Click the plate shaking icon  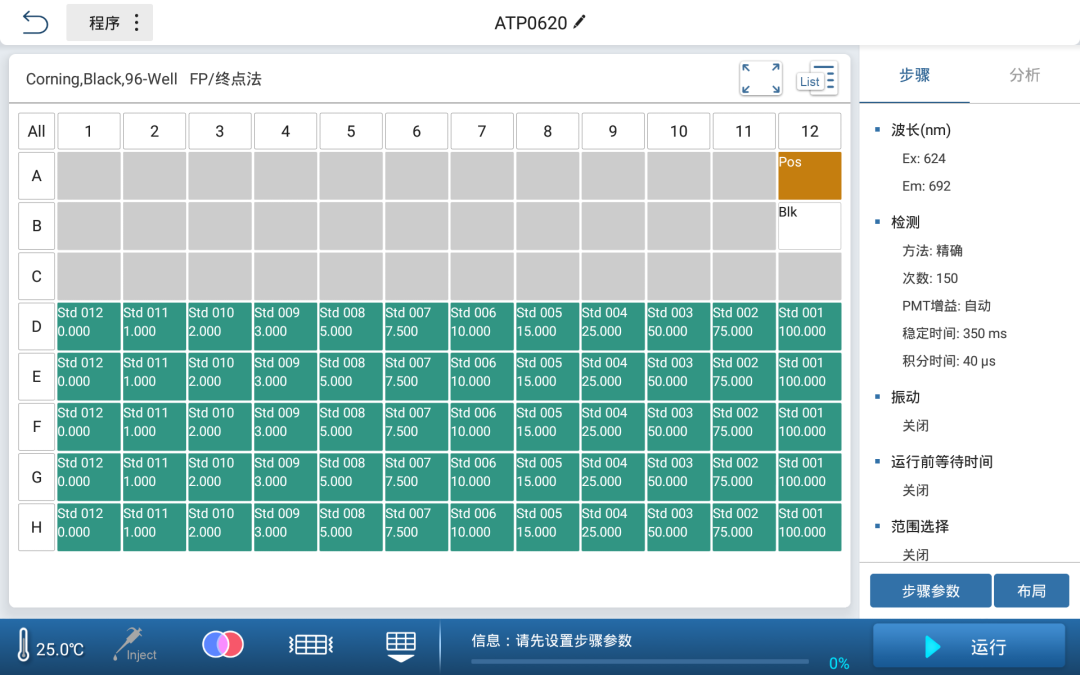(x=311, y=645)
